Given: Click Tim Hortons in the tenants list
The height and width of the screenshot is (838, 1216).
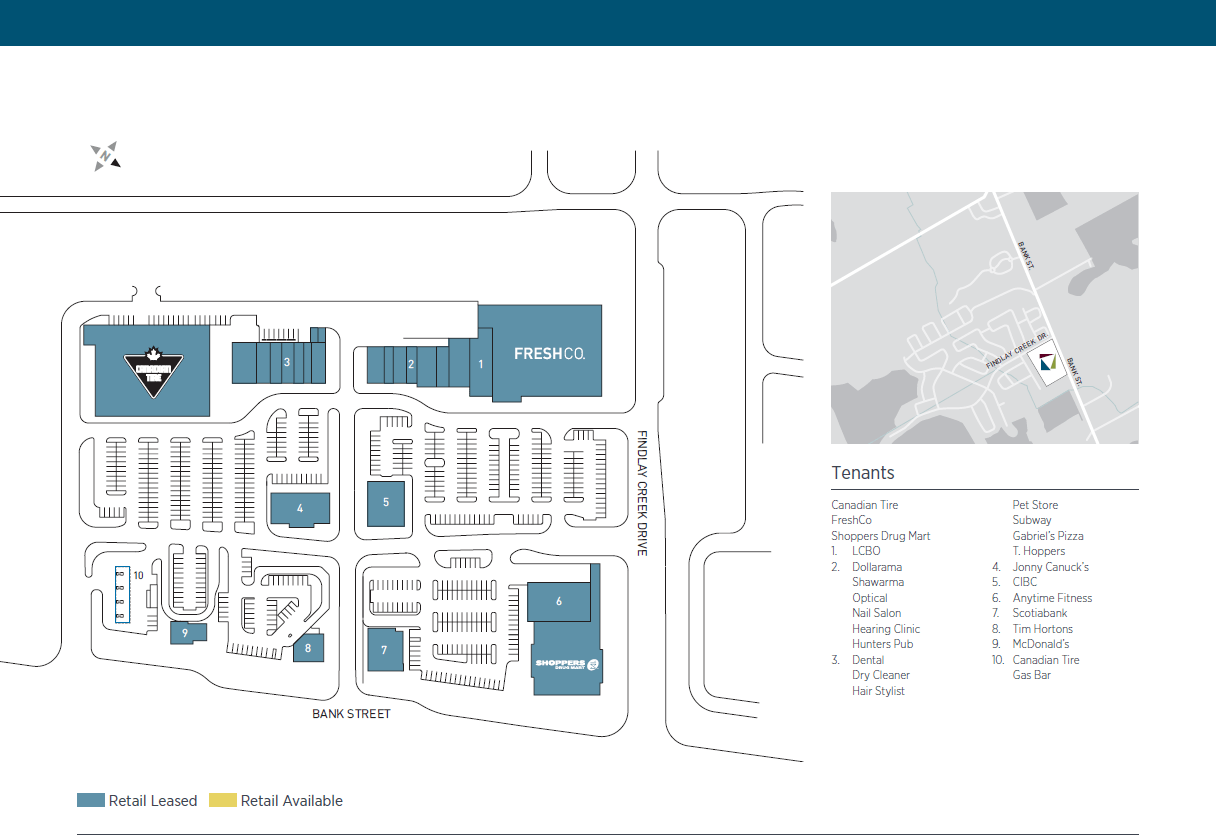Looking at the screenshot, I should click(1042, 629).
